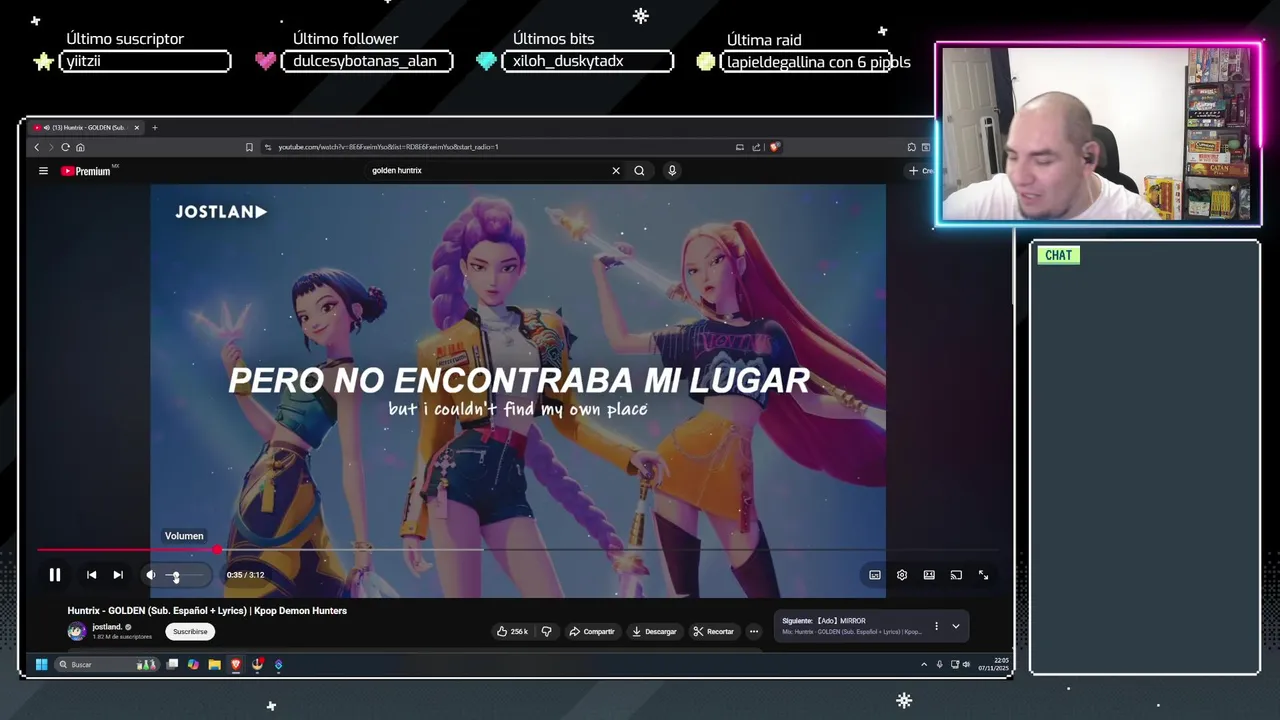Open the Brave browser taskbar icon
This screenshot has height=720, width=1280.
(236, 664)
